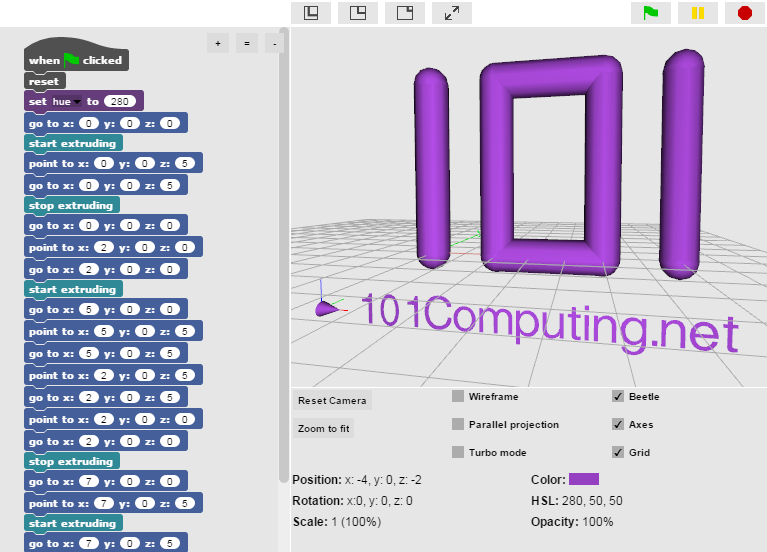Click the first stop extruding block
The image size is (767, 552).
pyautogui.click(x=71, y=206)
